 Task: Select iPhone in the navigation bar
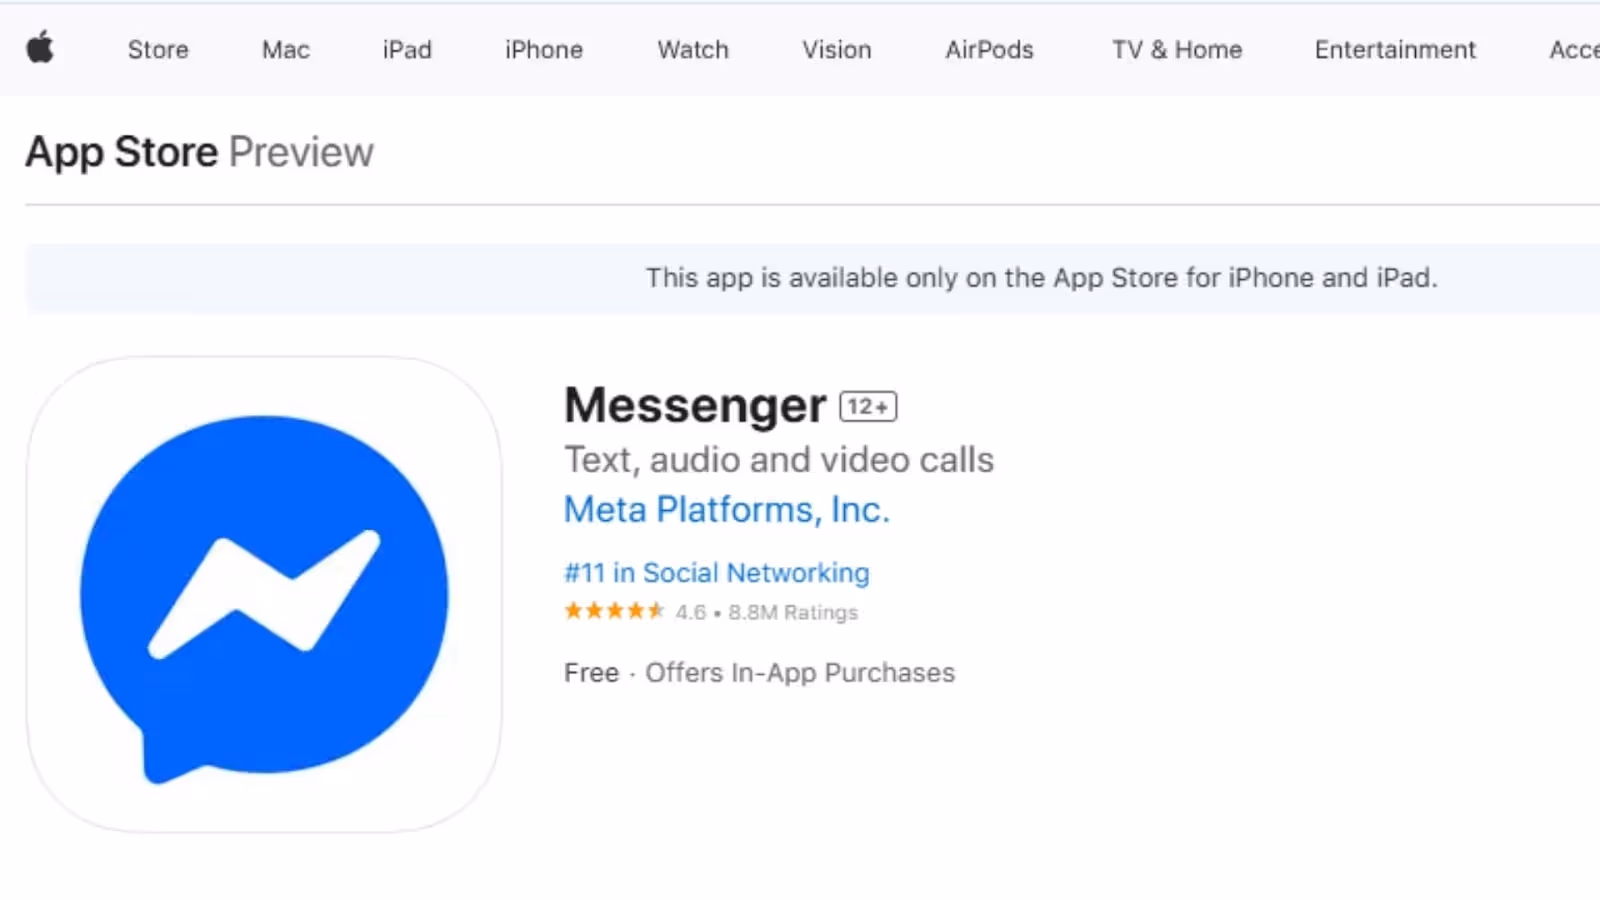[544, 50]
